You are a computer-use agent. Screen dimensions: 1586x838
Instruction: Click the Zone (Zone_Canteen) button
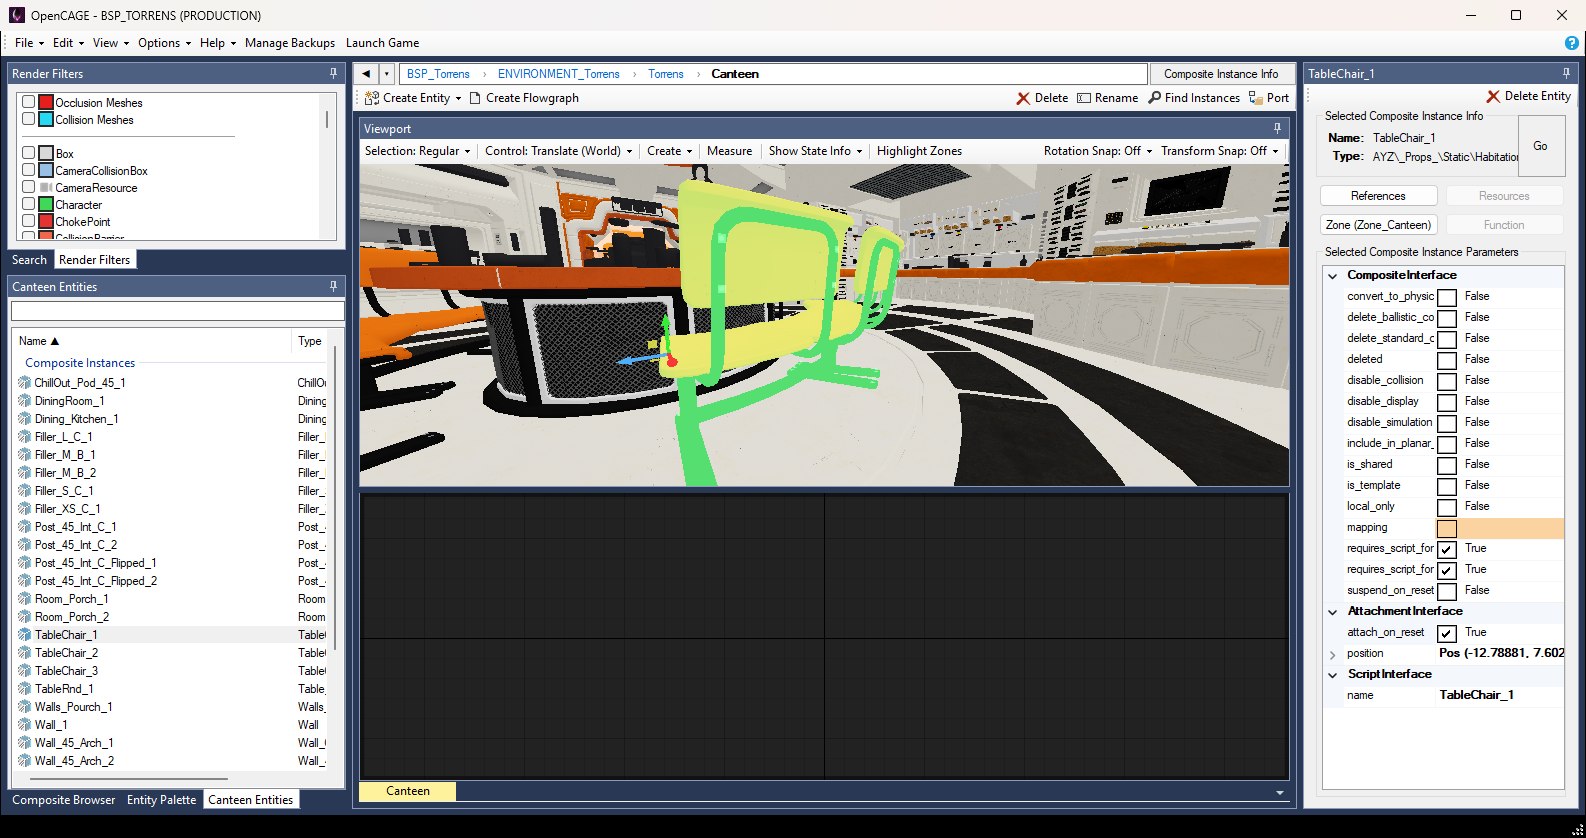click(x=1378, y=225)
